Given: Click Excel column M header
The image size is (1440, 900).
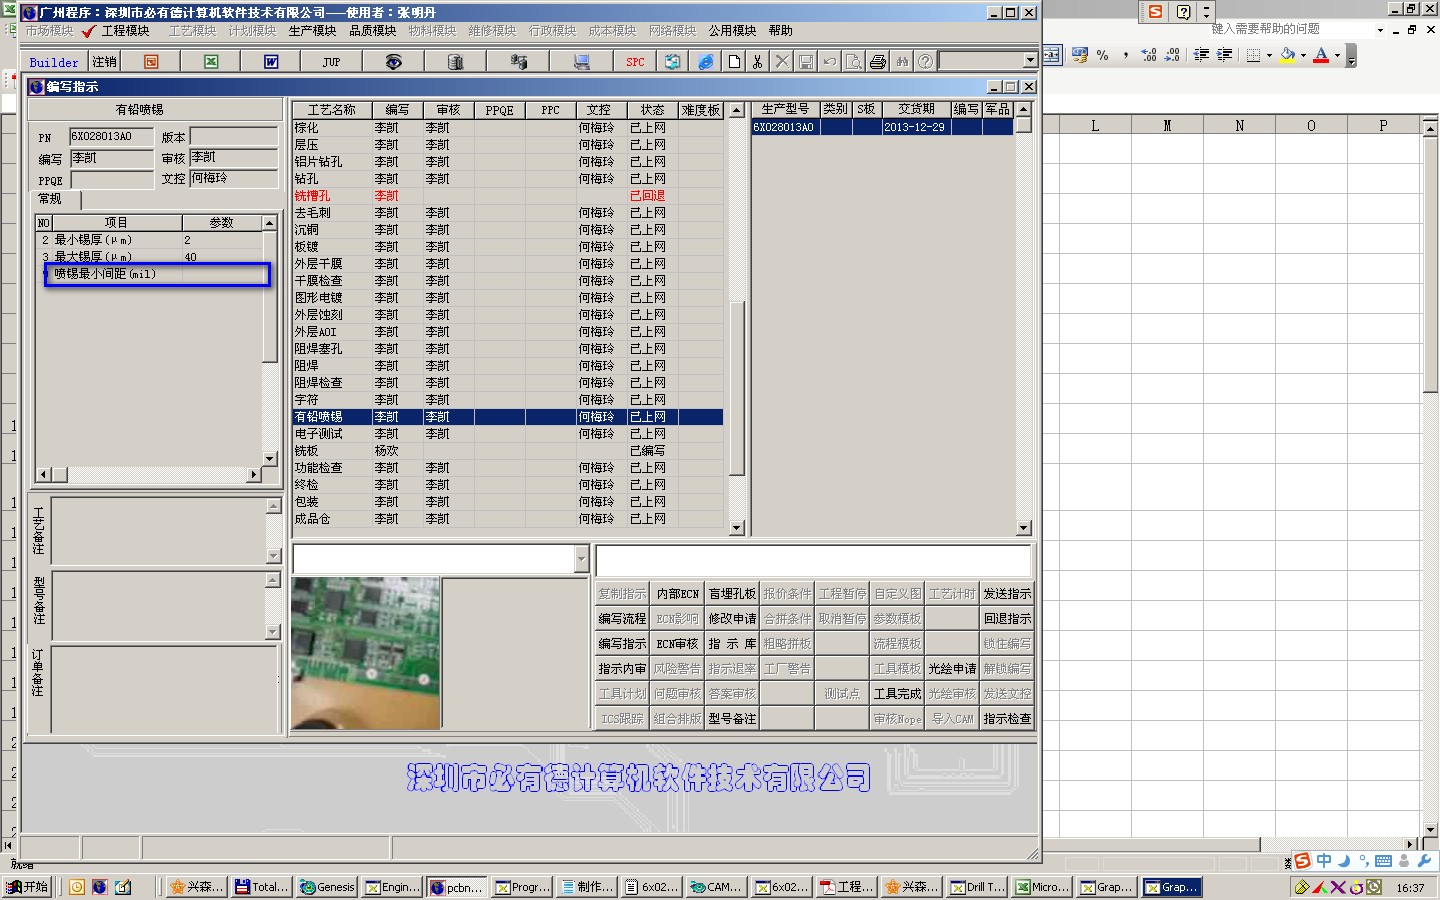Looking at the screenshot, I should (1167, 126).
